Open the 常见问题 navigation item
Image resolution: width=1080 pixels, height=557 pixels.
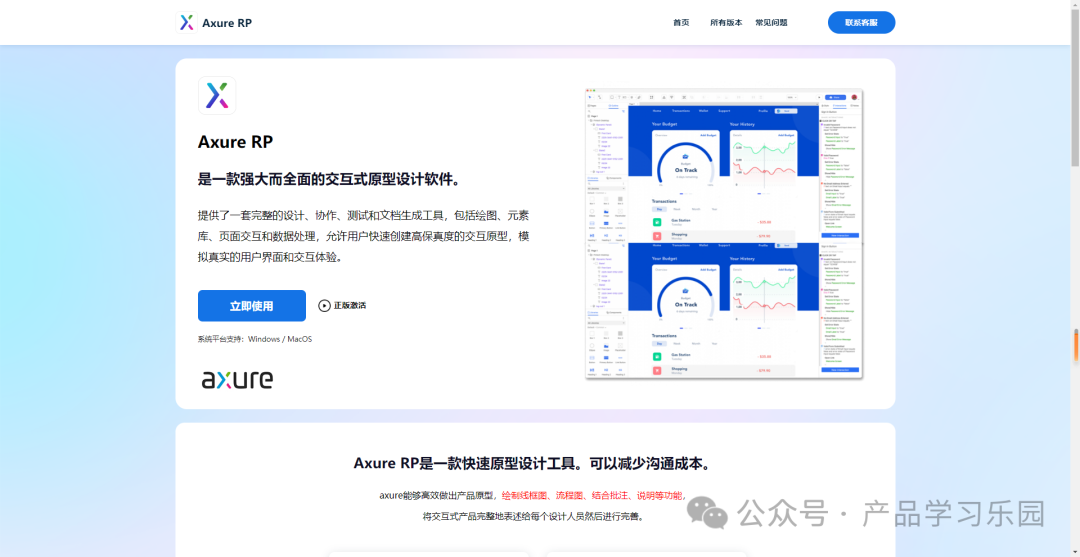click(771, 23)
